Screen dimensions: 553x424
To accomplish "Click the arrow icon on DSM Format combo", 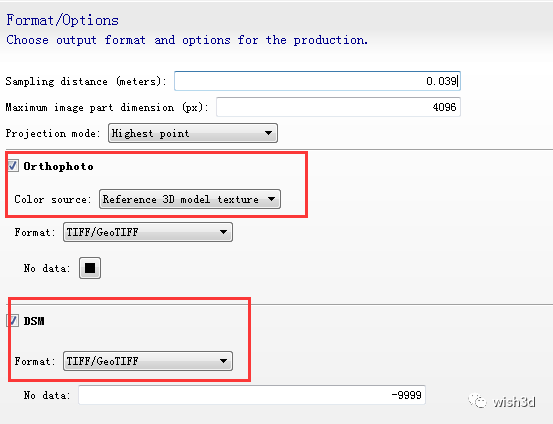I will [223, 361].
